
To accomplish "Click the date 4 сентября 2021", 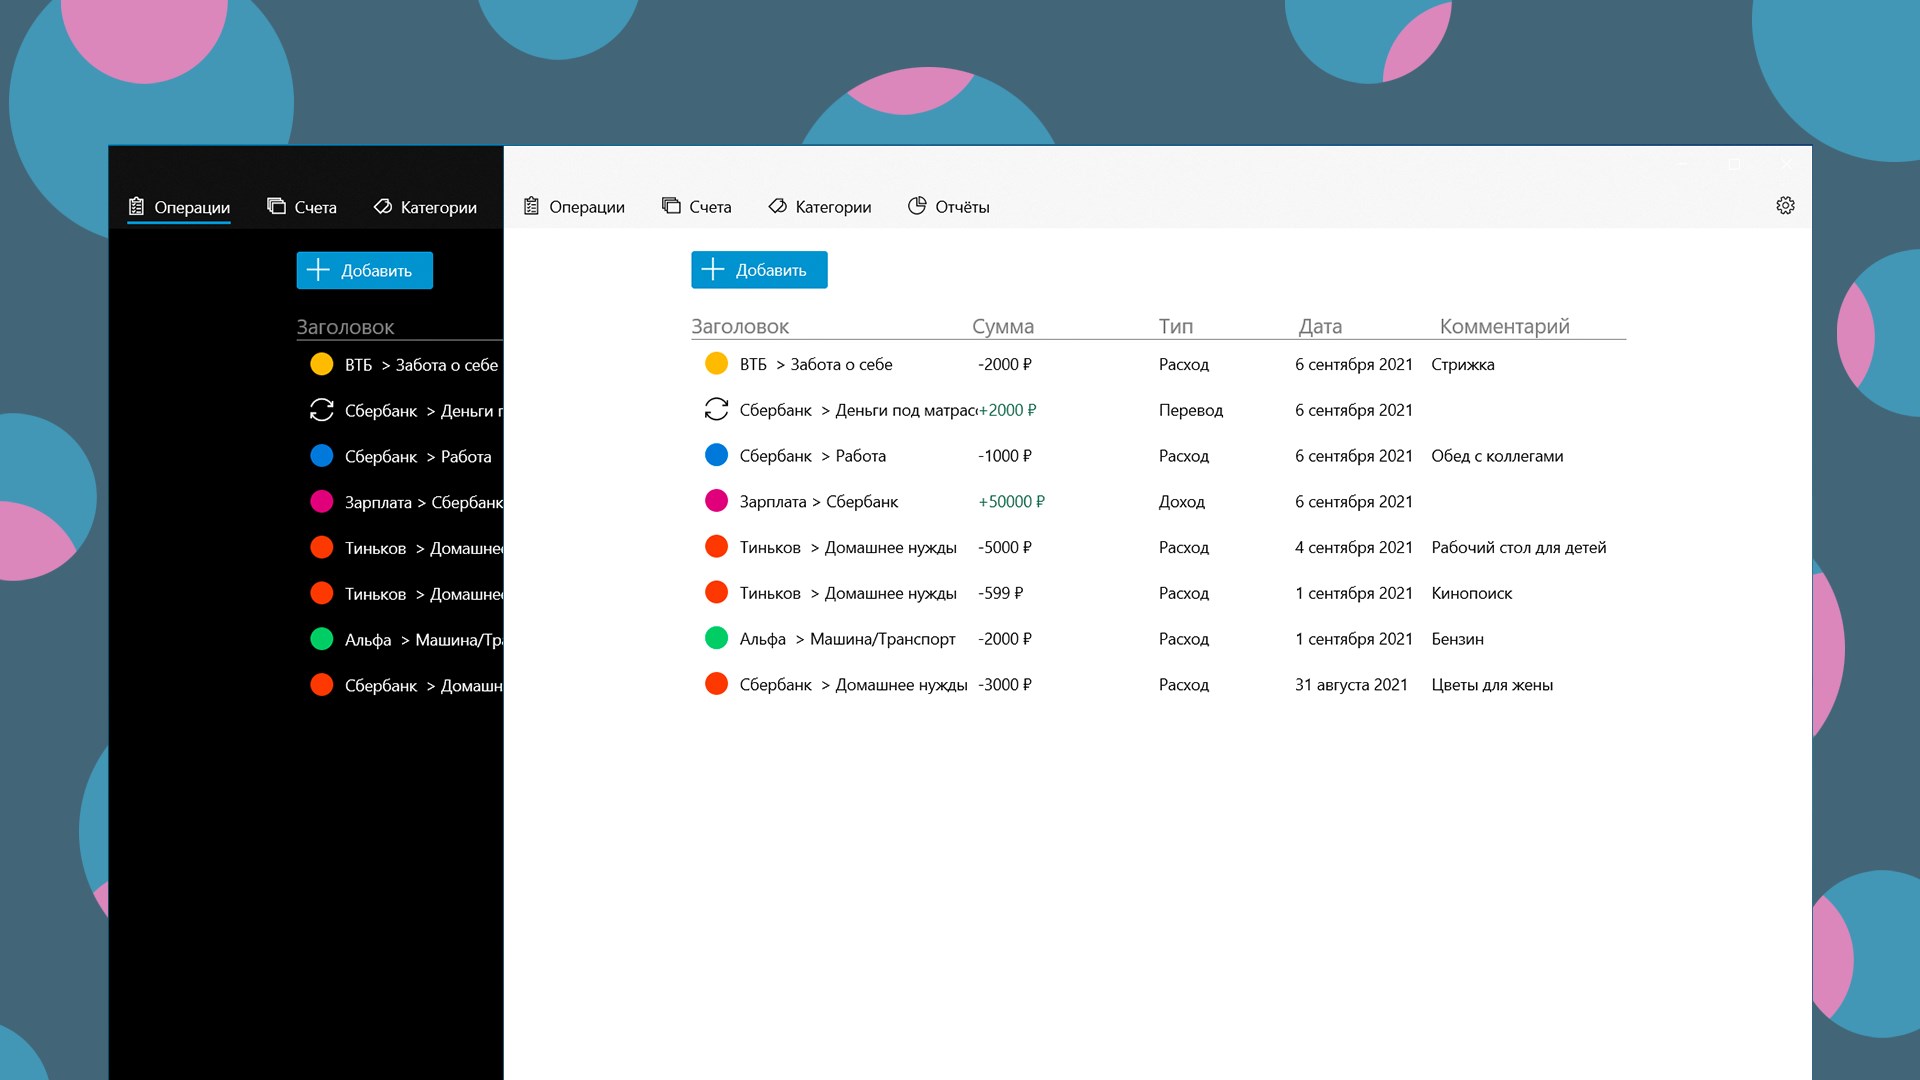I will tap(1354, 547).
